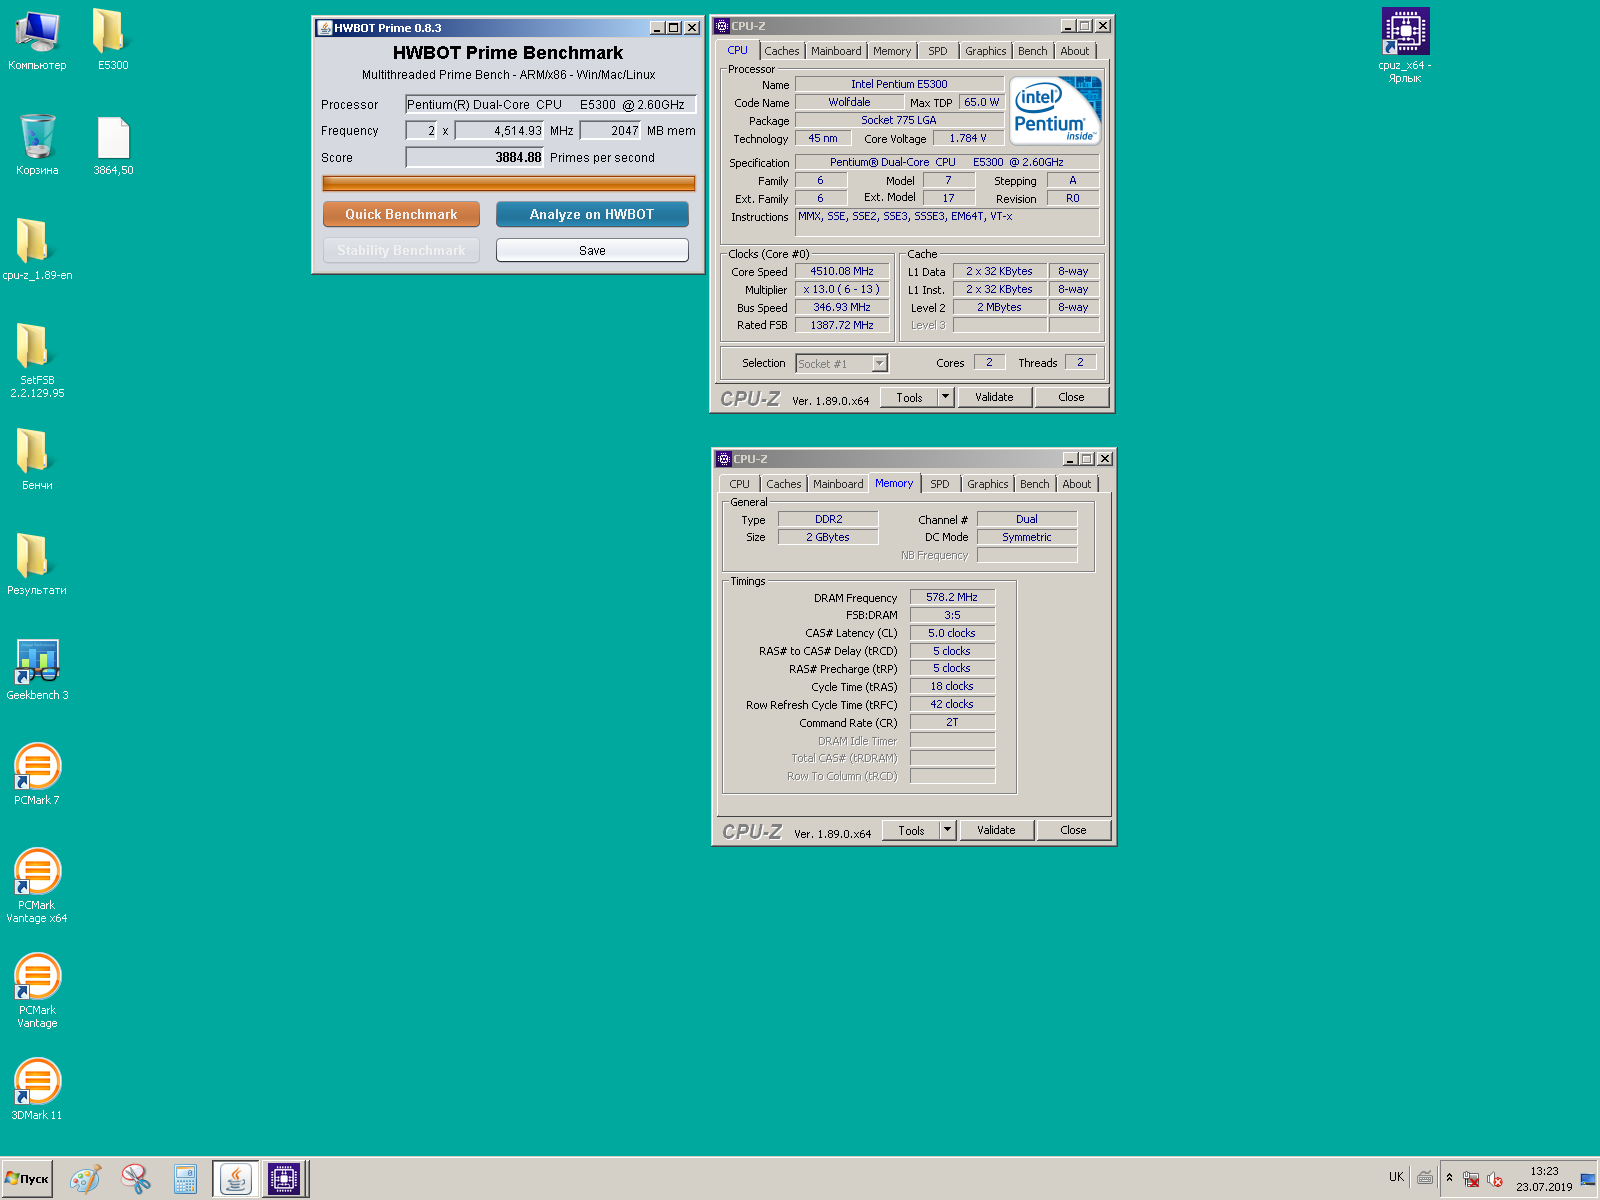Open Calculator from the taskbar

pyautogui.click(x=185, y=1179)
